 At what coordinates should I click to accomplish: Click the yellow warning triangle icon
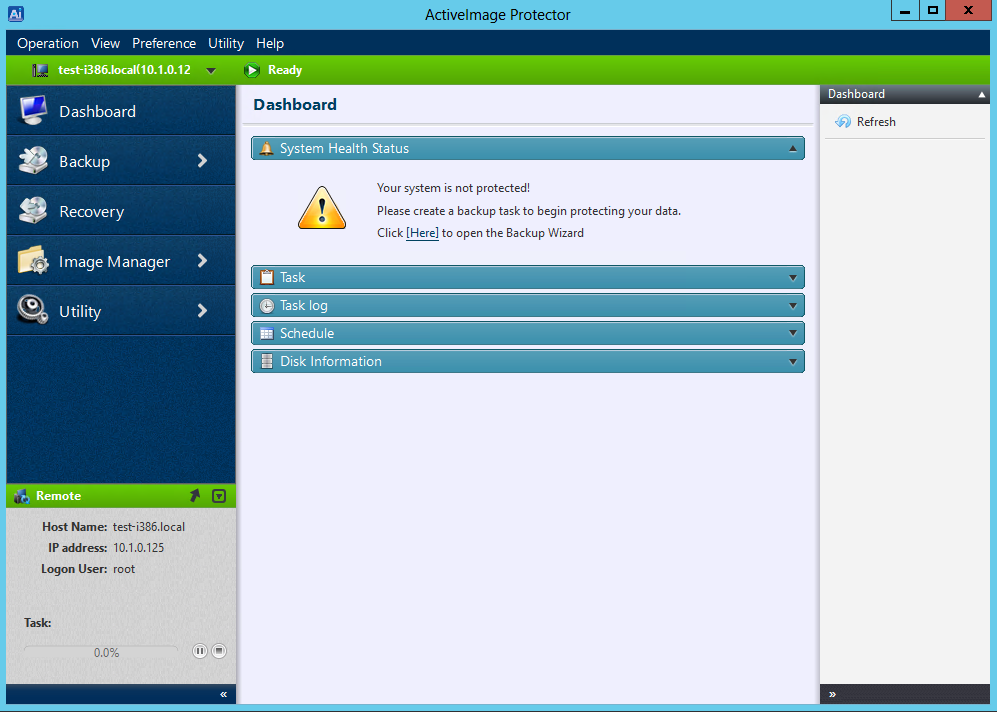click(x=321, y=209)
